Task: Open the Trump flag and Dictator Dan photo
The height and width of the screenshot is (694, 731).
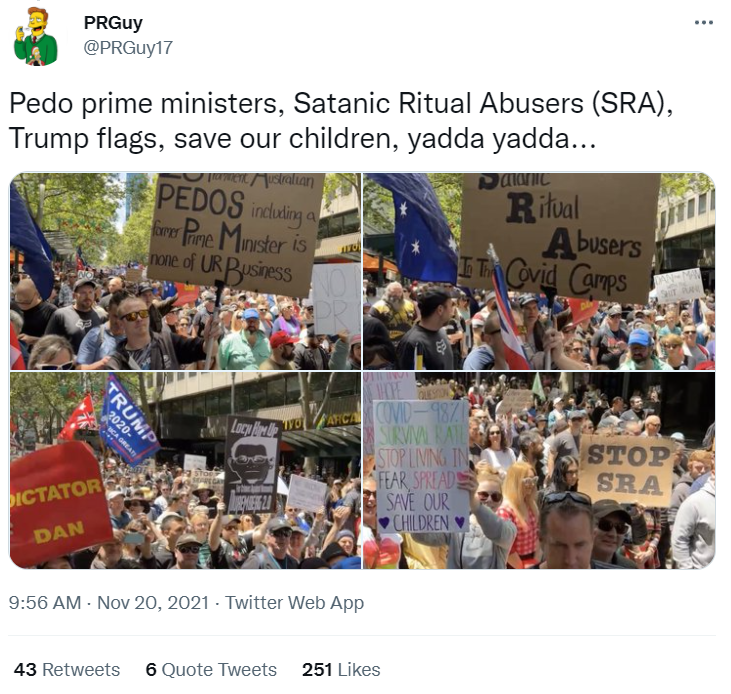Action: click(186, 470)
